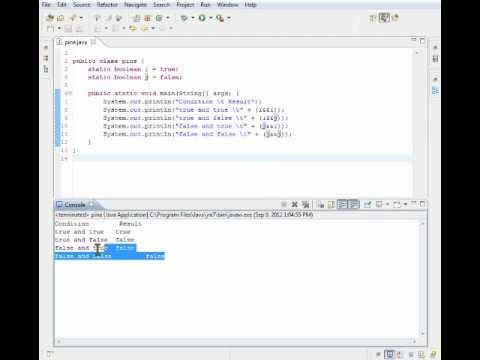The width and height of the screenshot is (480, 360).
Task: Click the Console vertical scrollbar
Action: pos(423,278)
